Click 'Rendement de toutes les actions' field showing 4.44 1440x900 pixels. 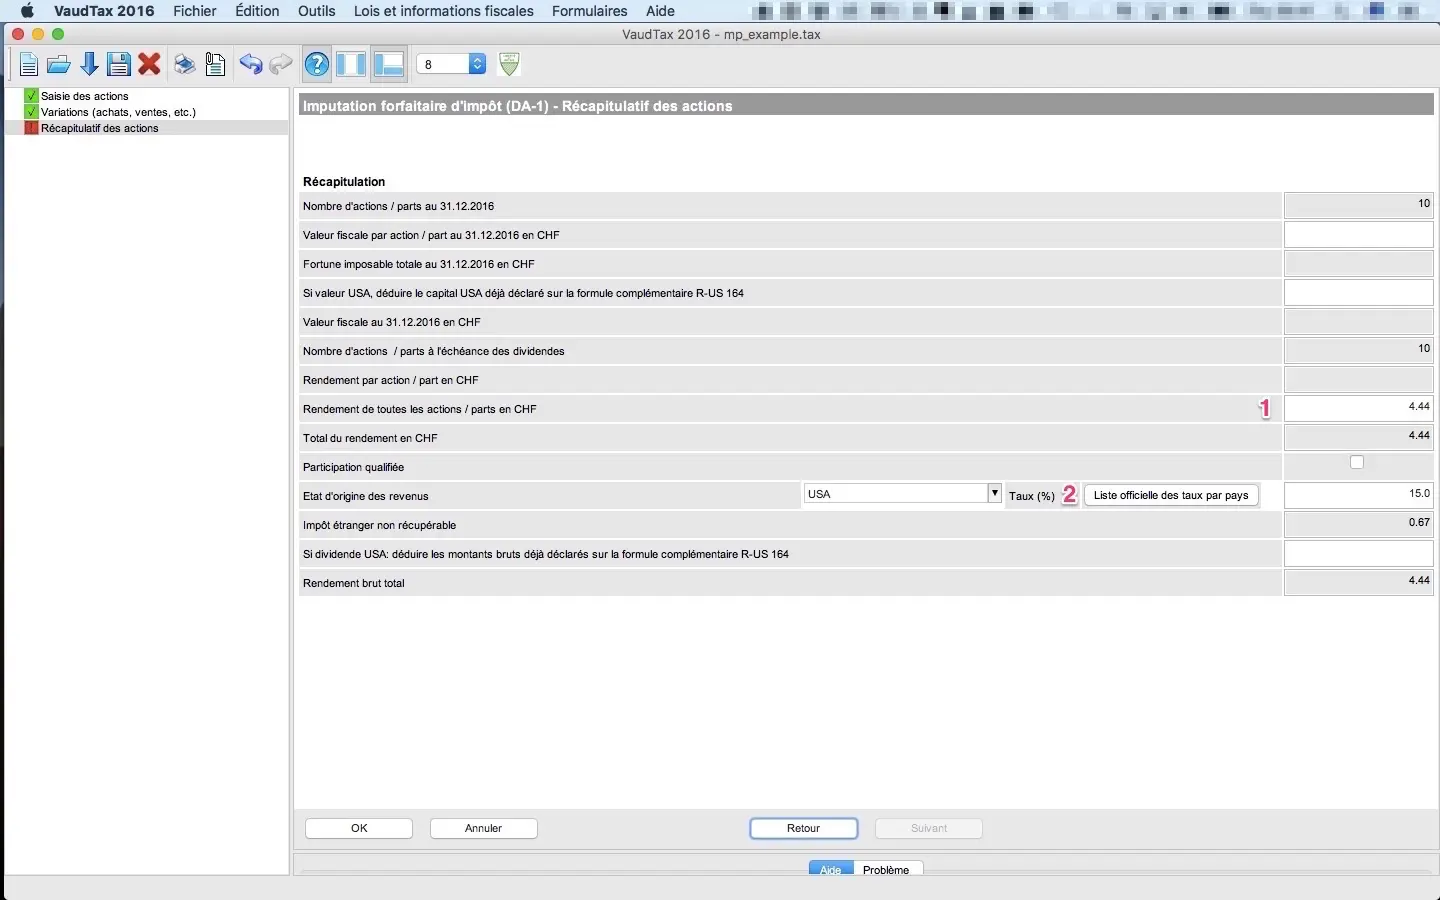point(1359,408)
